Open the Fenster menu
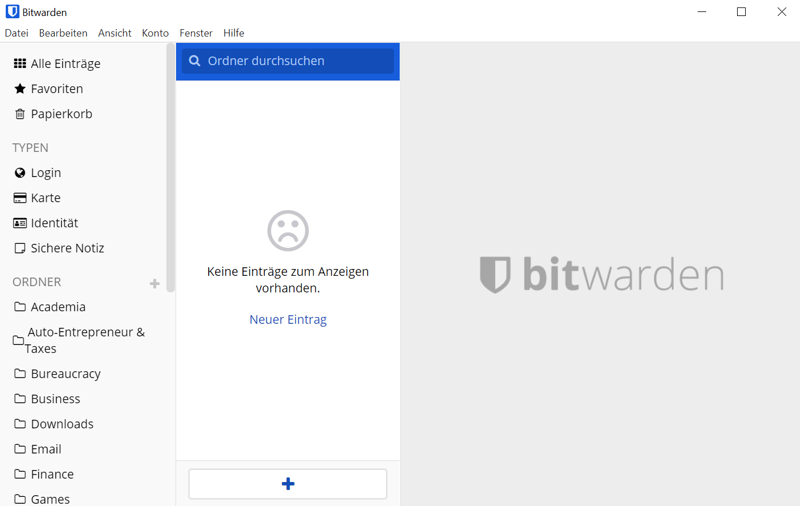 click(196, 33)
